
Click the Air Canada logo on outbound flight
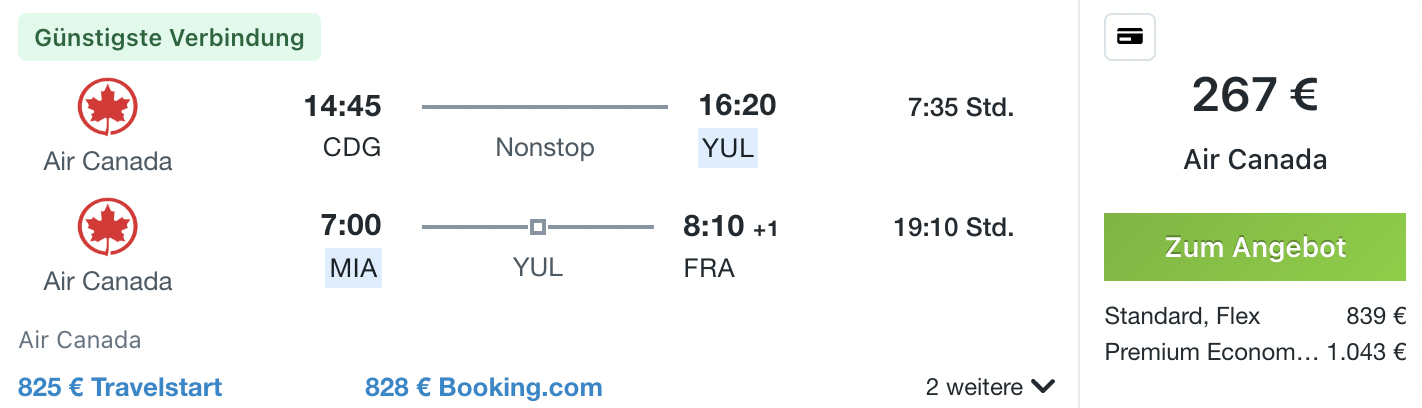coord(107,107)
